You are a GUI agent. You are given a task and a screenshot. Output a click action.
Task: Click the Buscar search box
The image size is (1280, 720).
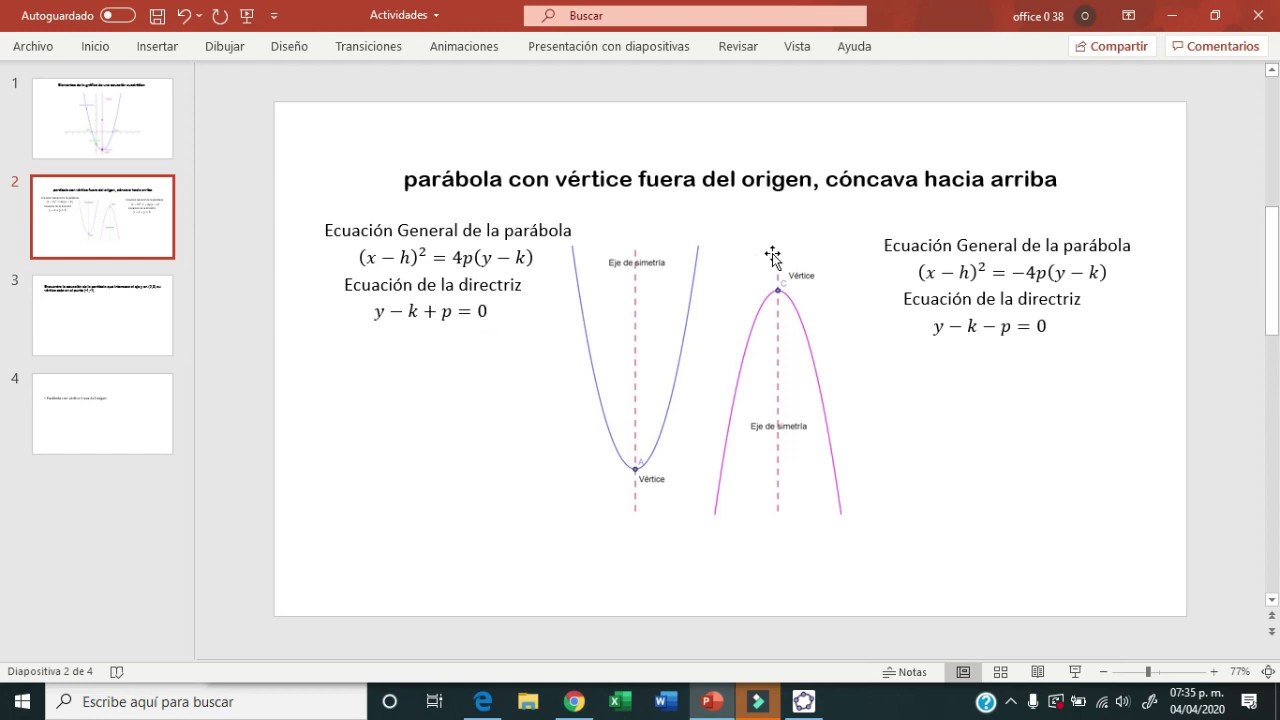[695, 16]
